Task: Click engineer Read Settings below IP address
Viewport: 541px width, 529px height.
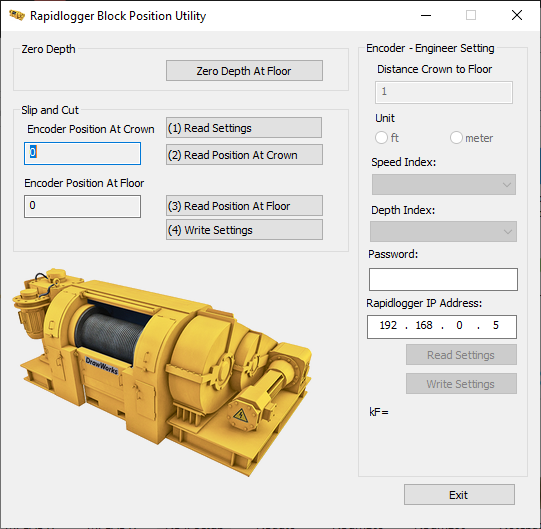Action: [461, 355]
